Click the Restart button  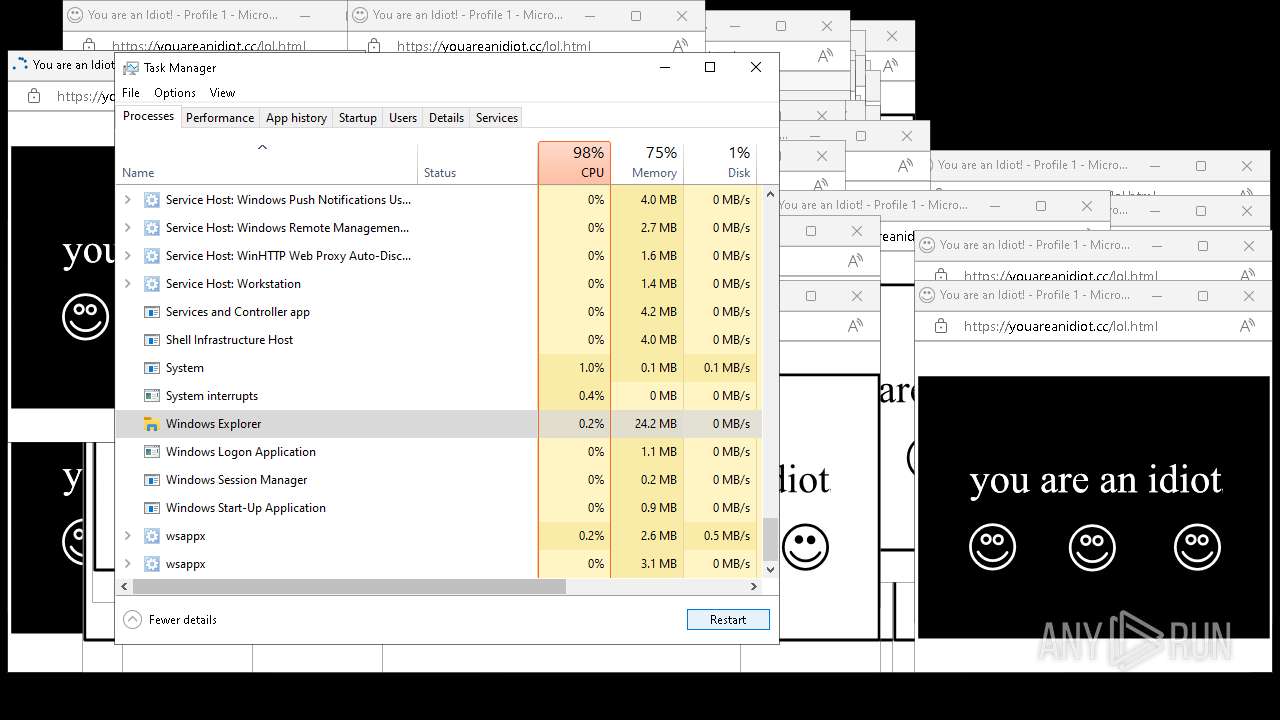(x=728, y=620)
